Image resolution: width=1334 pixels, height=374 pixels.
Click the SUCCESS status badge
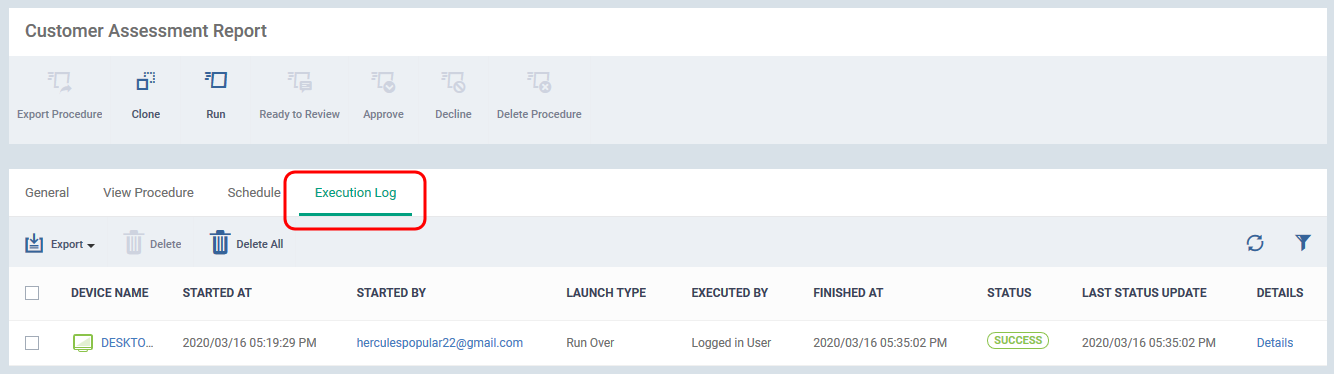pyautogui.click(x=1017, y=341)
